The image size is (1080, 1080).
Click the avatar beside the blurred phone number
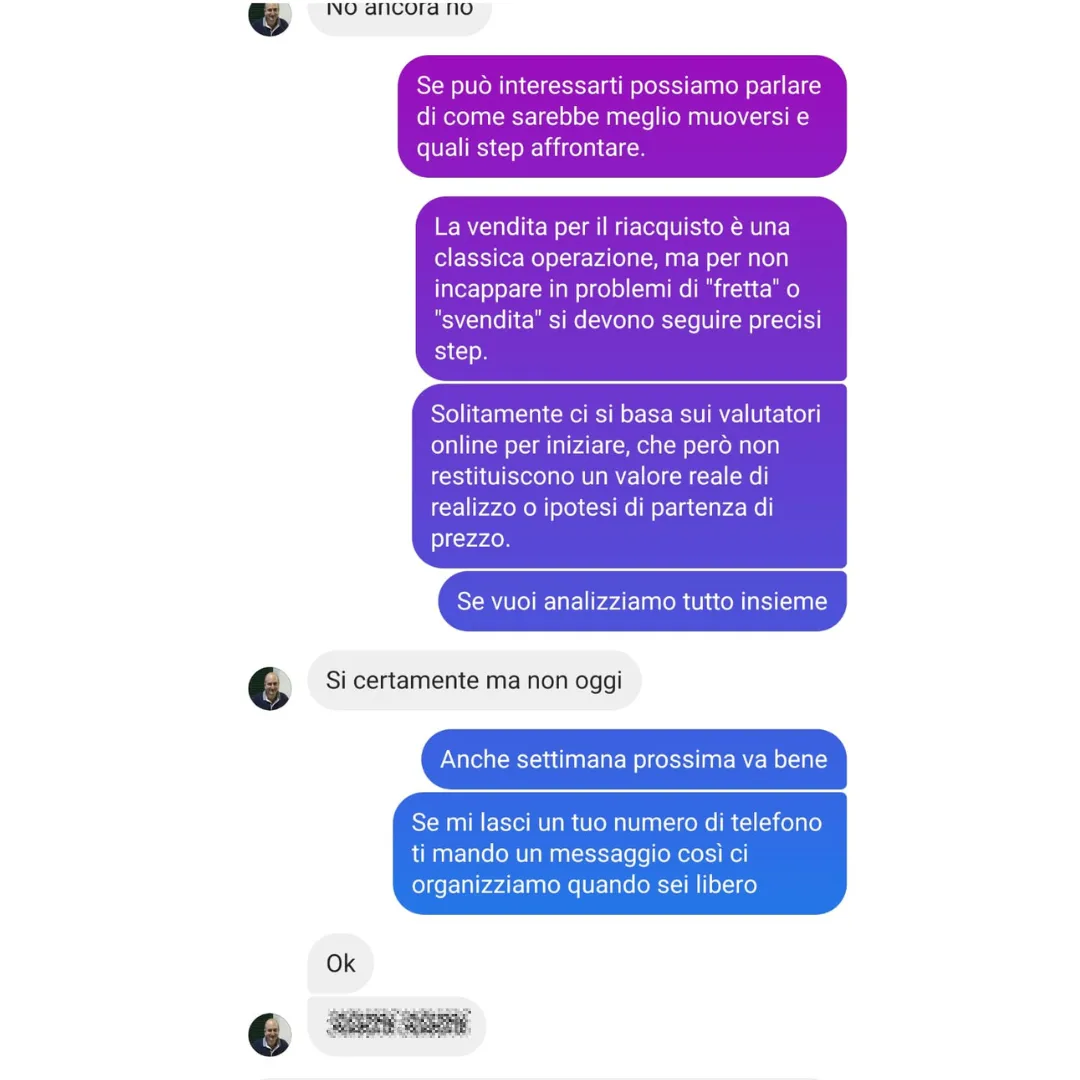coord(269,1035)
